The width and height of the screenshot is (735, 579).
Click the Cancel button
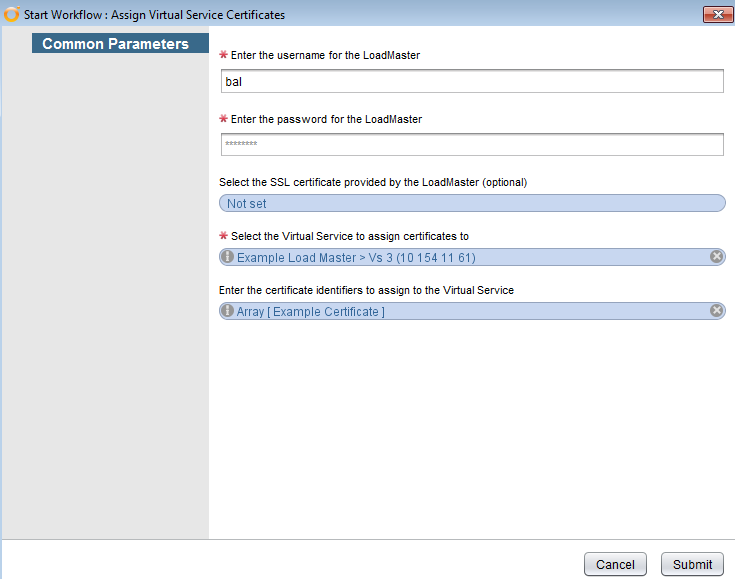615,564
